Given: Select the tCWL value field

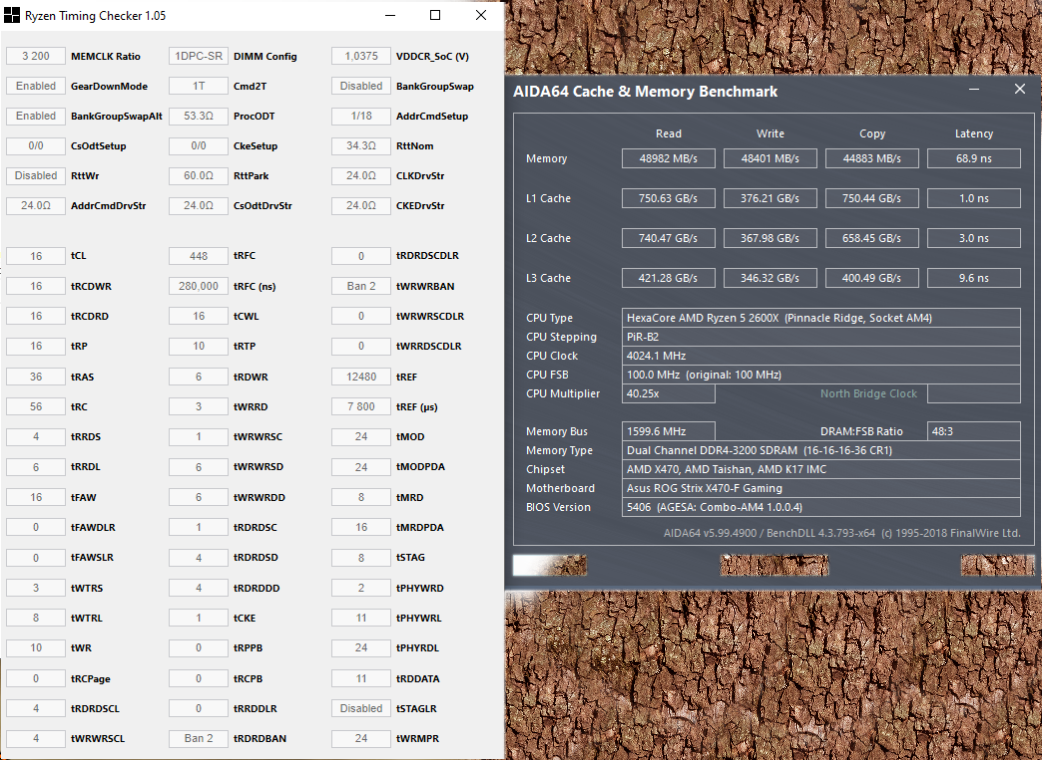Looking at the screenshot, I should tap(199, 316).
